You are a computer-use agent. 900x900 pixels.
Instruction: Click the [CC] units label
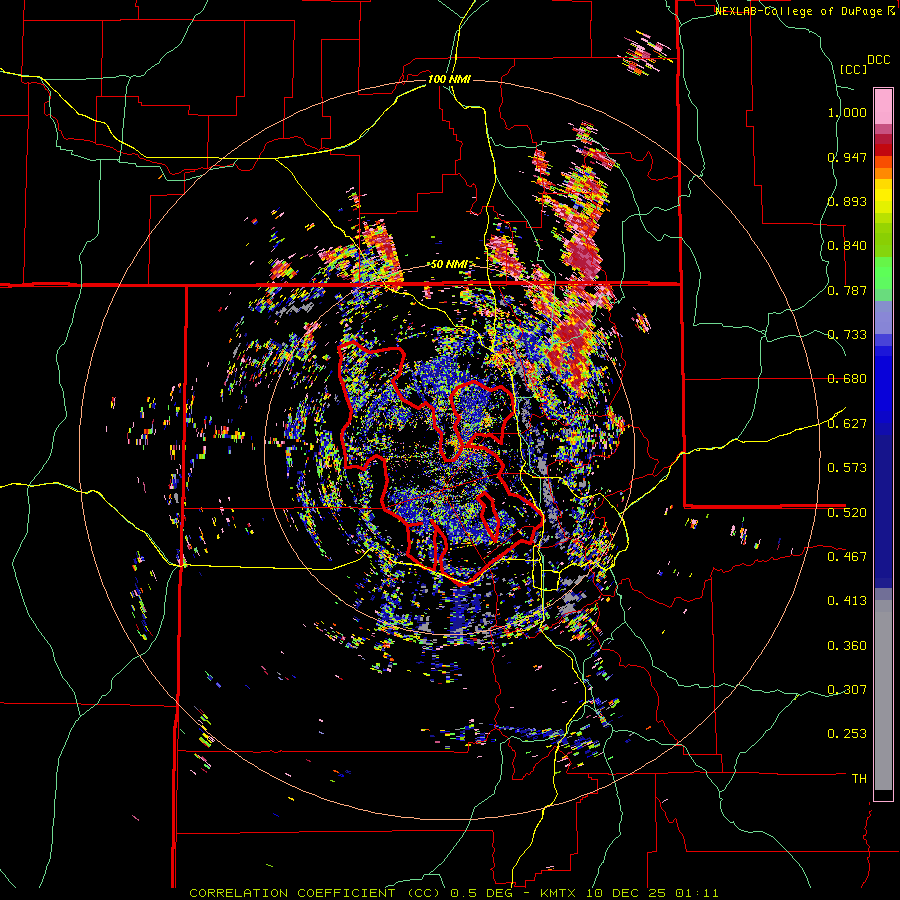pyautogui.click(x=853, y=69)
